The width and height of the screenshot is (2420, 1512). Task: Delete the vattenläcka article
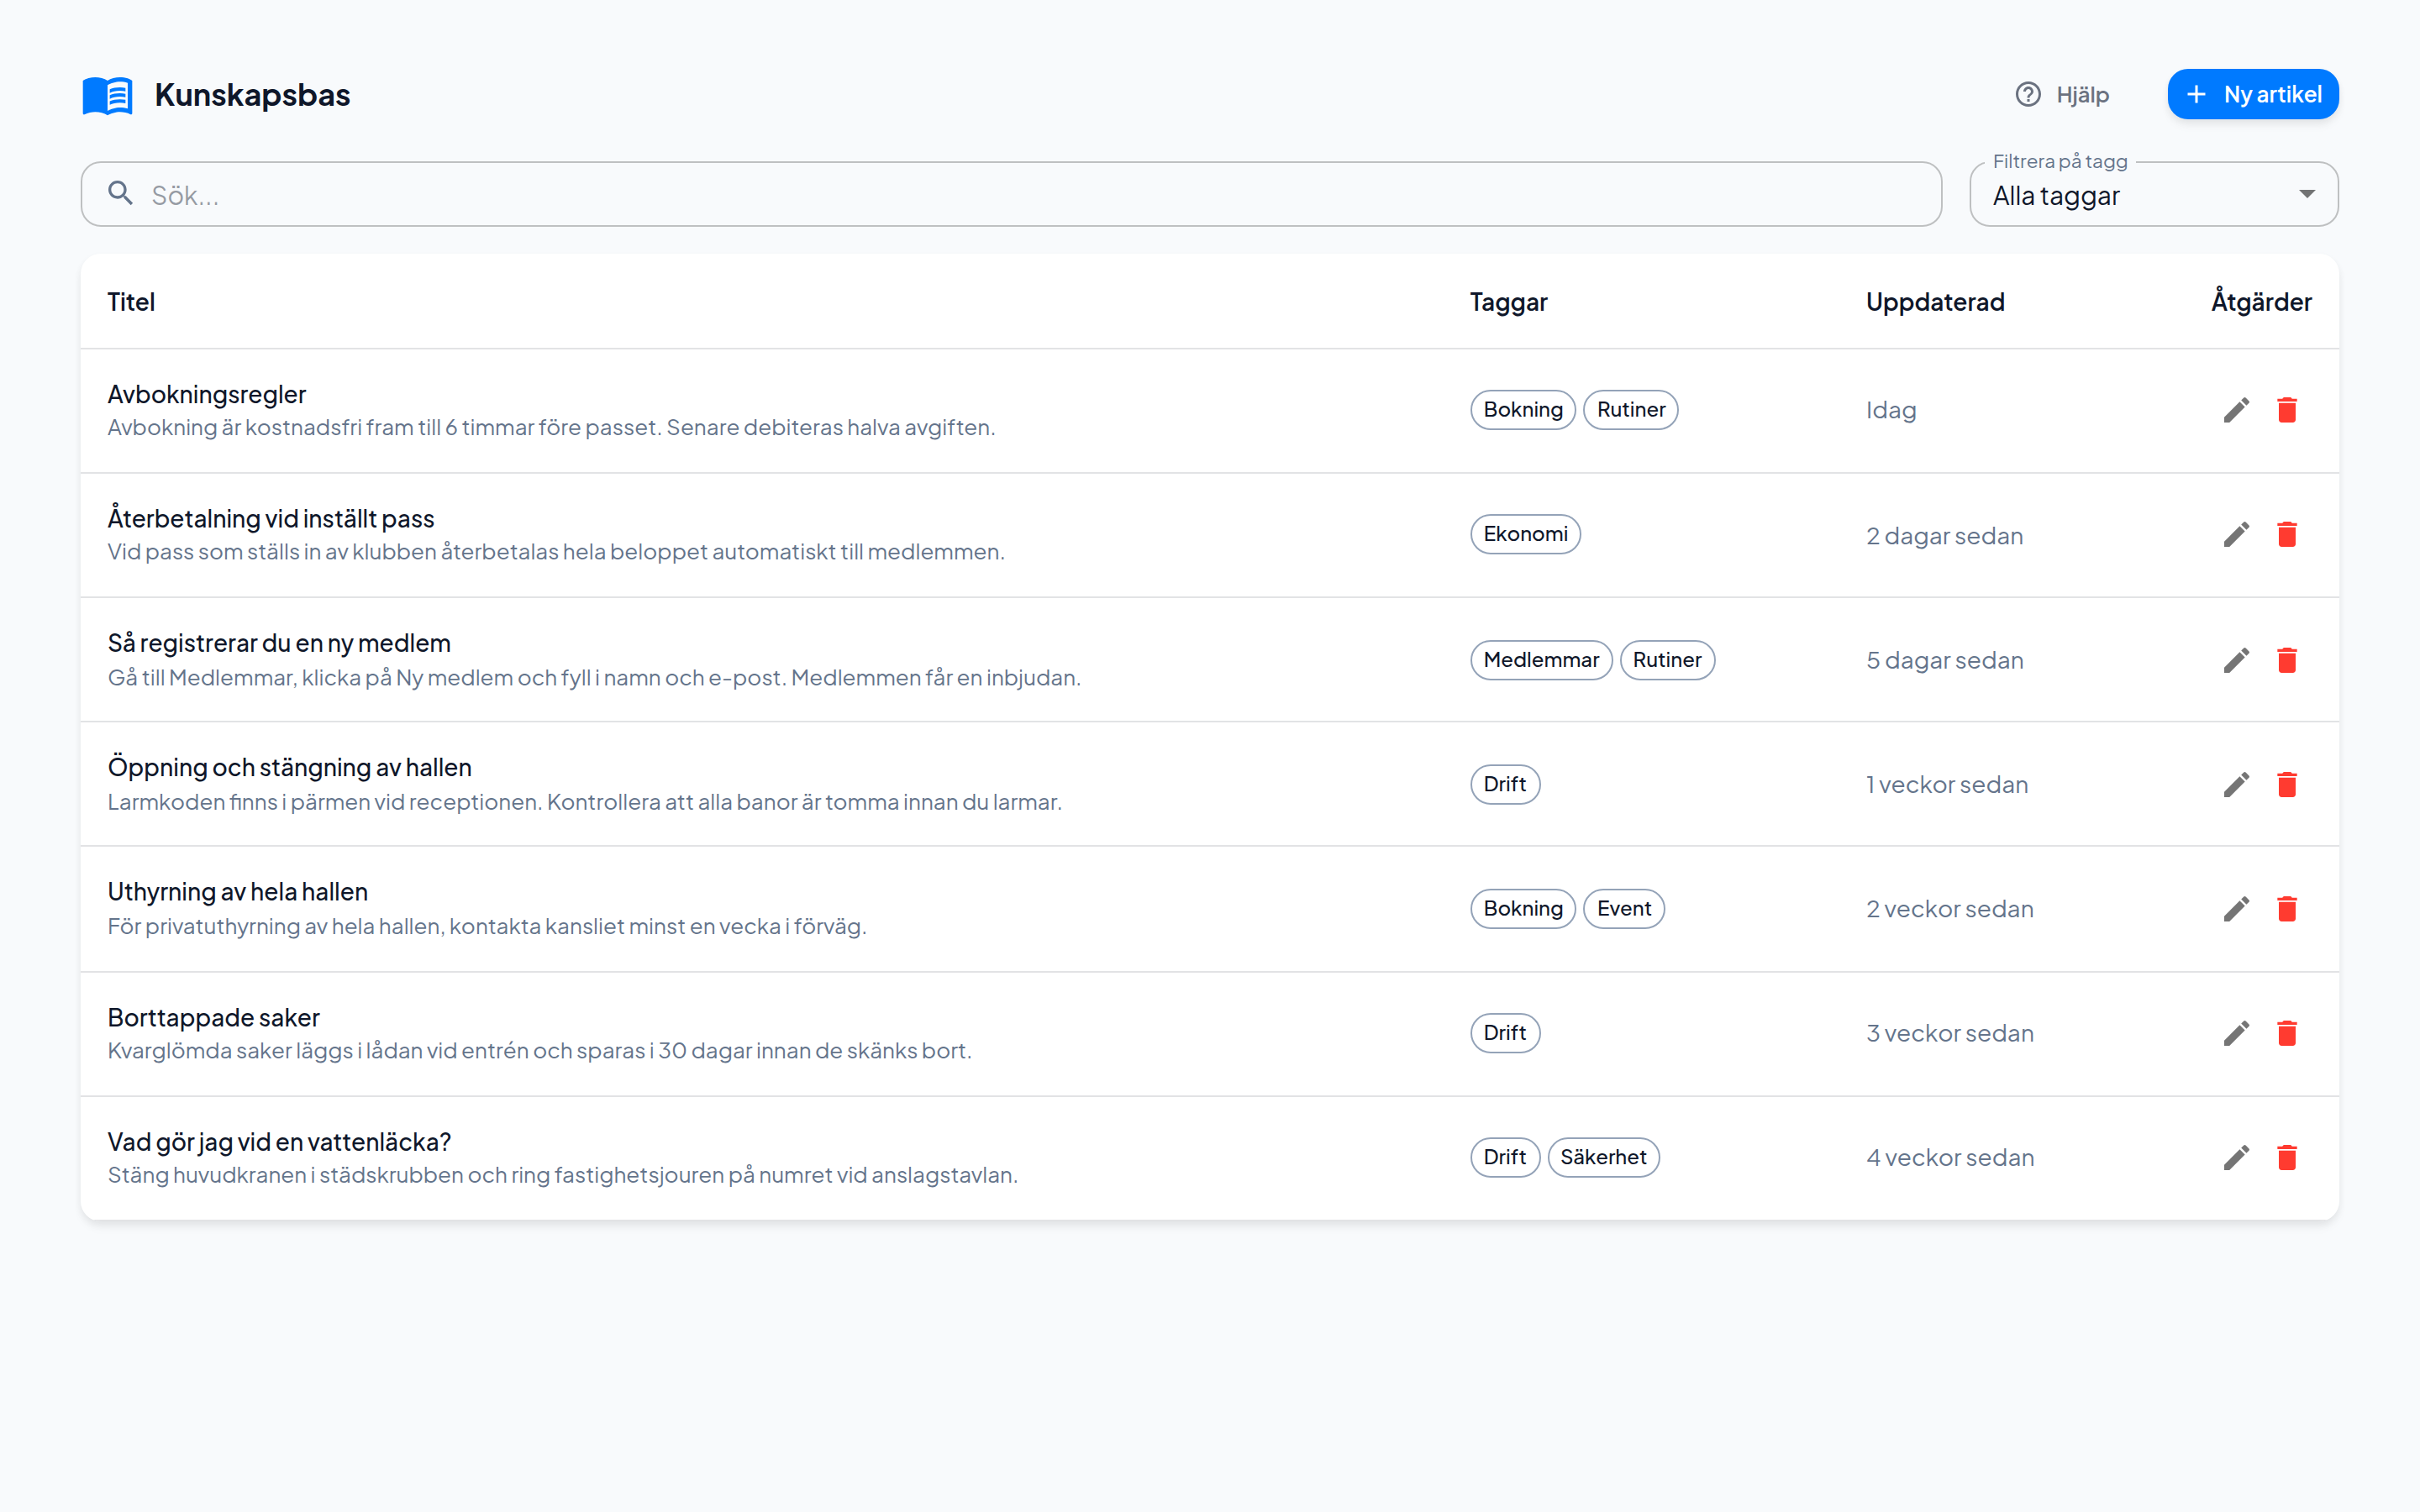2287,1158
